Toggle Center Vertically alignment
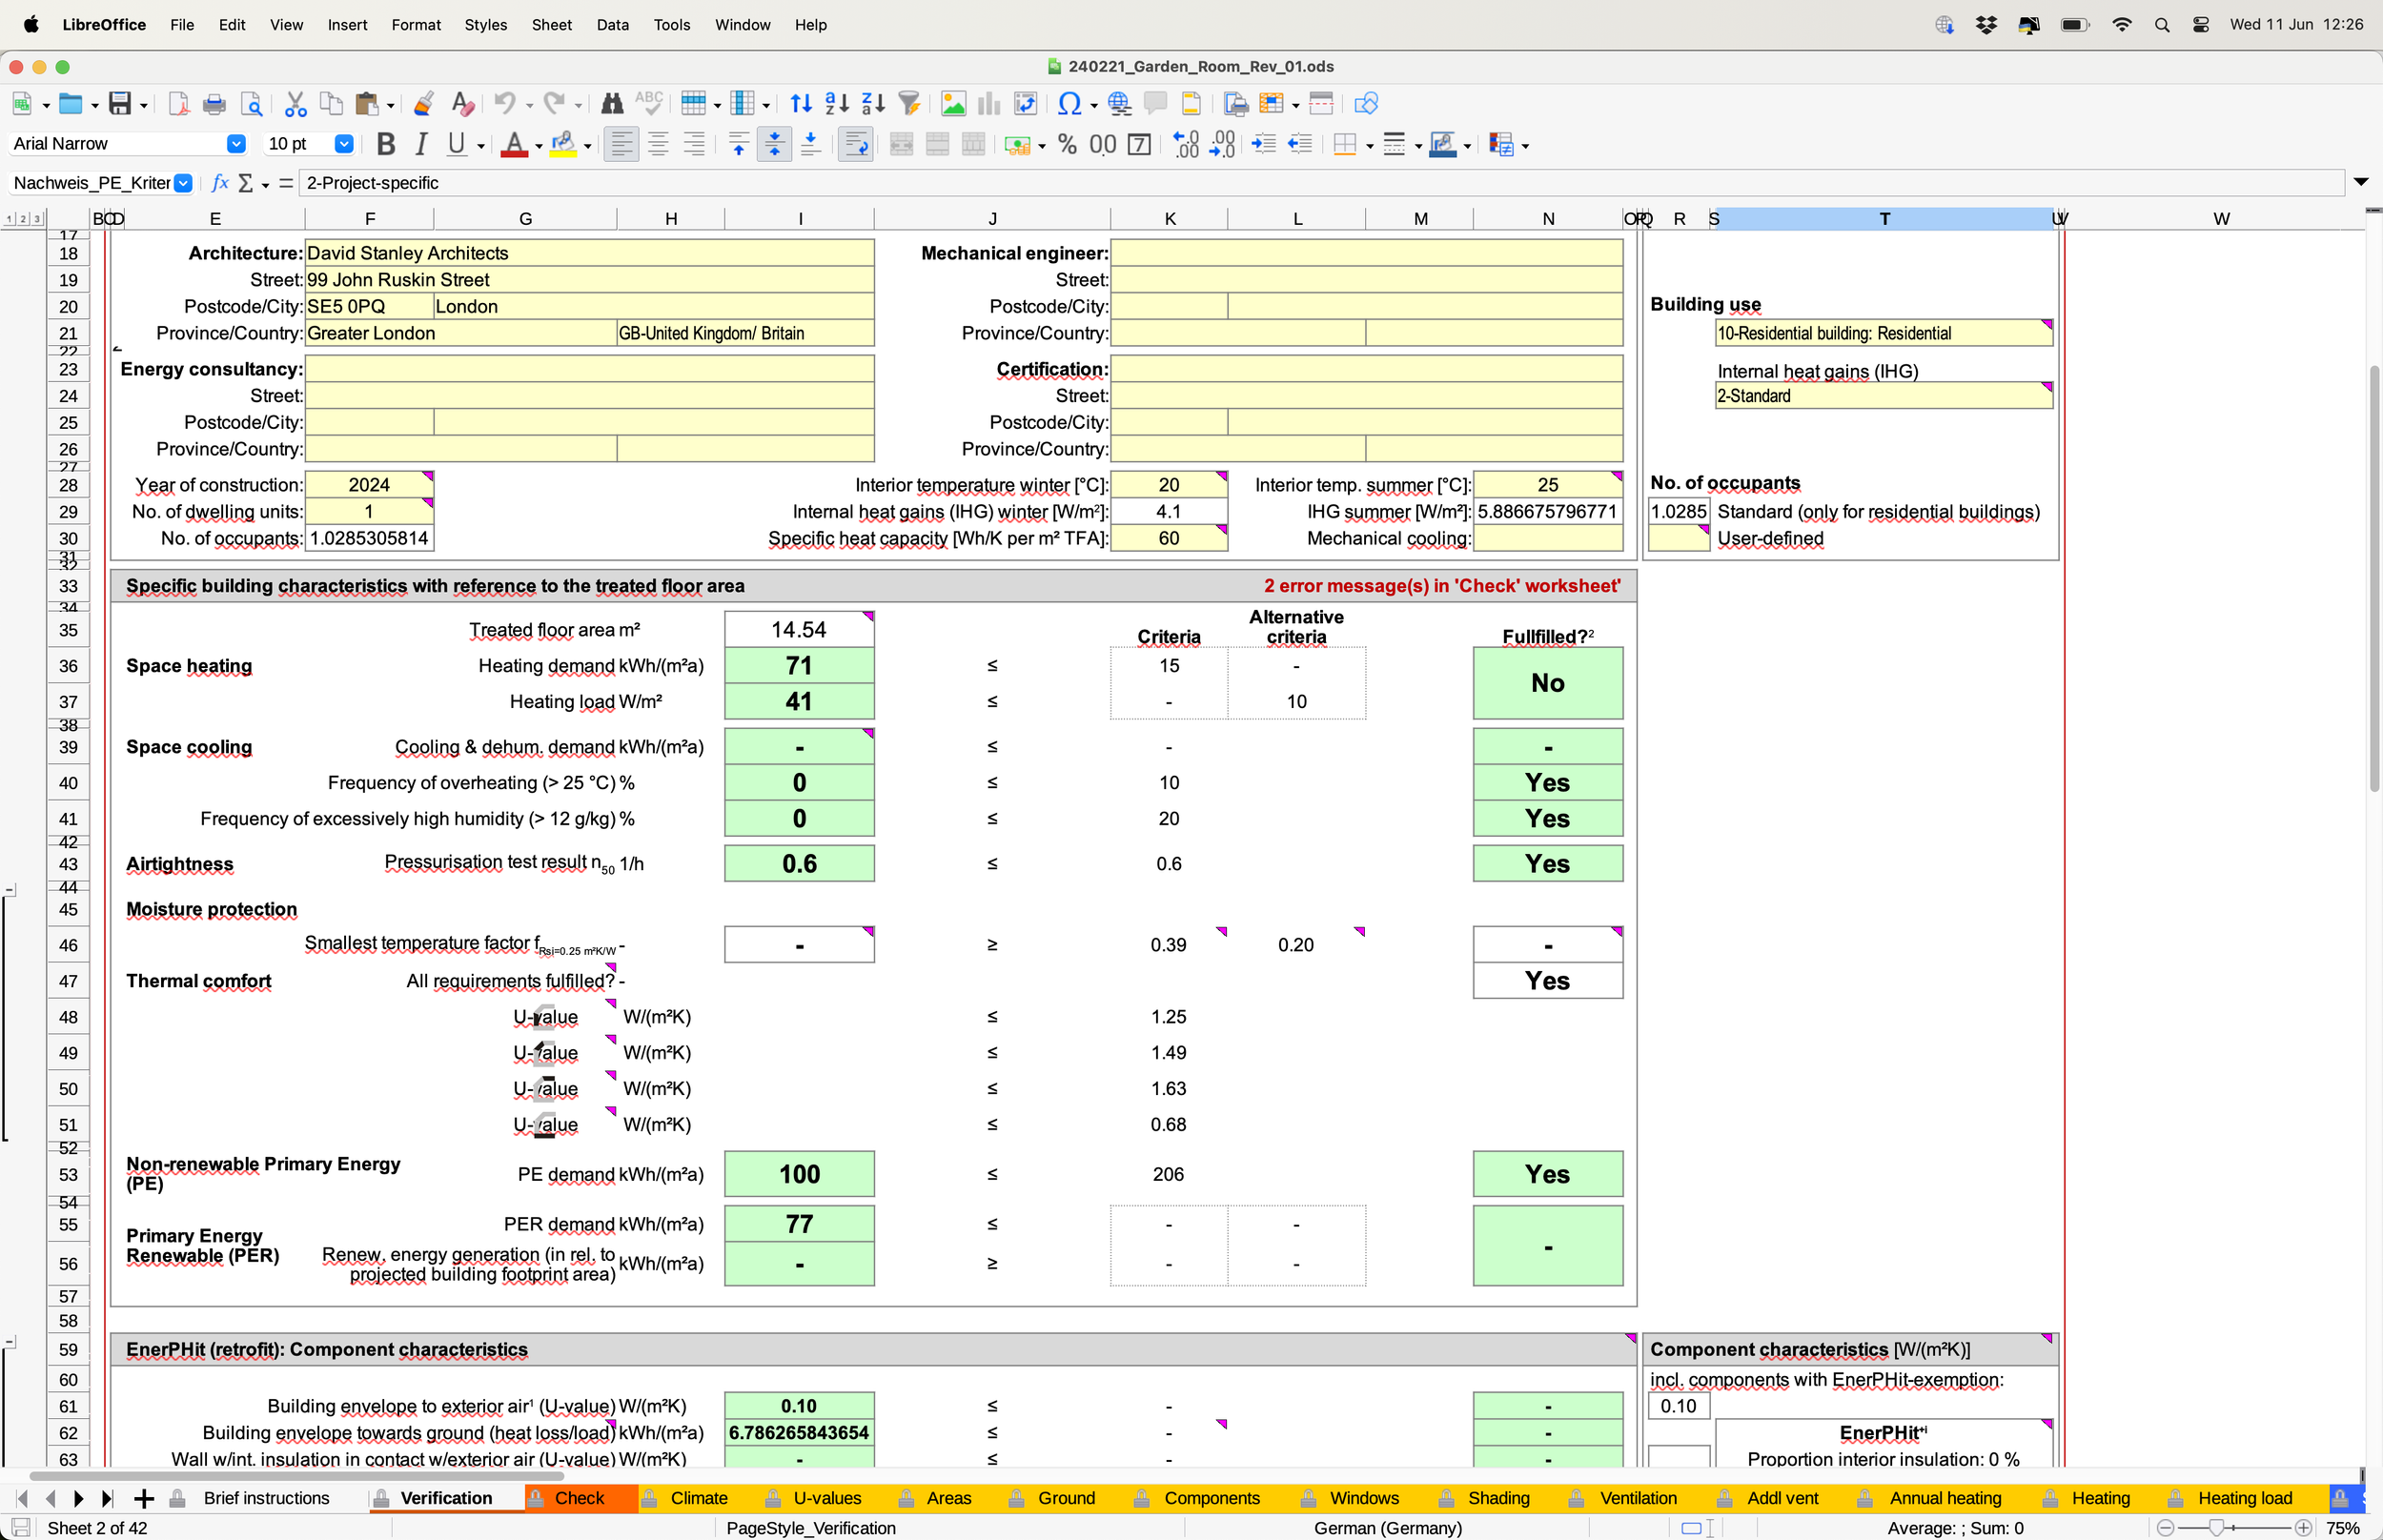2383x1540 pixels. [774, 145]
